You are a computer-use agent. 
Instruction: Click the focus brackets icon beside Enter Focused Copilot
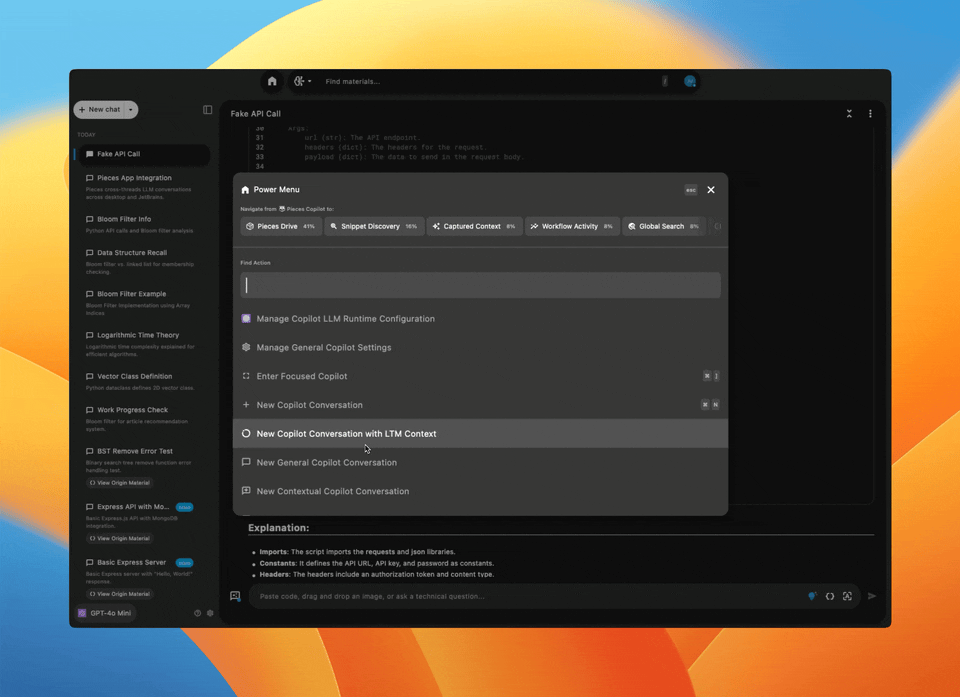pyautogui.click(x=246, y=376)
